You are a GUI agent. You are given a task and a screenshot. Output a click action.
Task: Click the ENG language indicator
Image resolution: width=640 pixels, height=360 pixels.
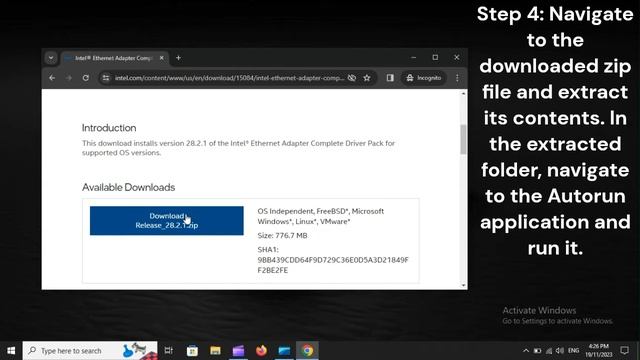573,351
